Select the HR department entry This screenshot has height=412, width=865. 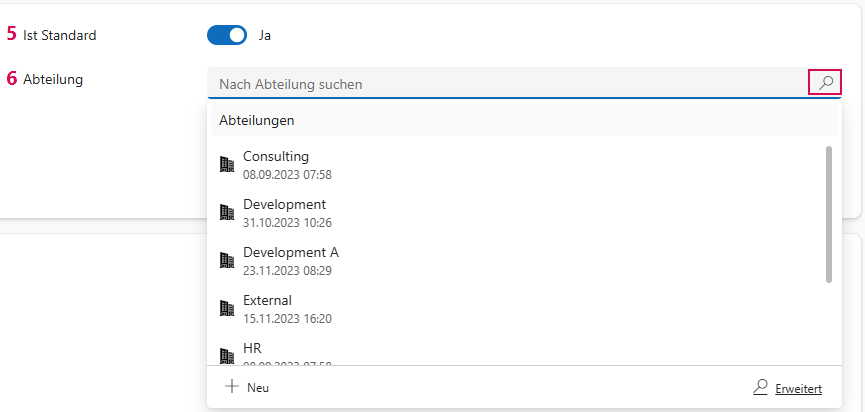tap(252, 348)
